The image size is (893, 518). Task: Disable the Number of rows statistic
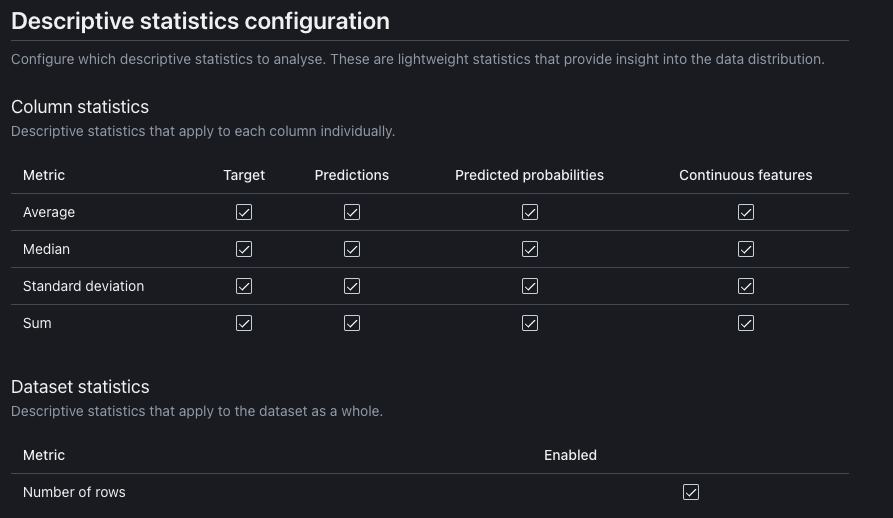pos(691,492)
